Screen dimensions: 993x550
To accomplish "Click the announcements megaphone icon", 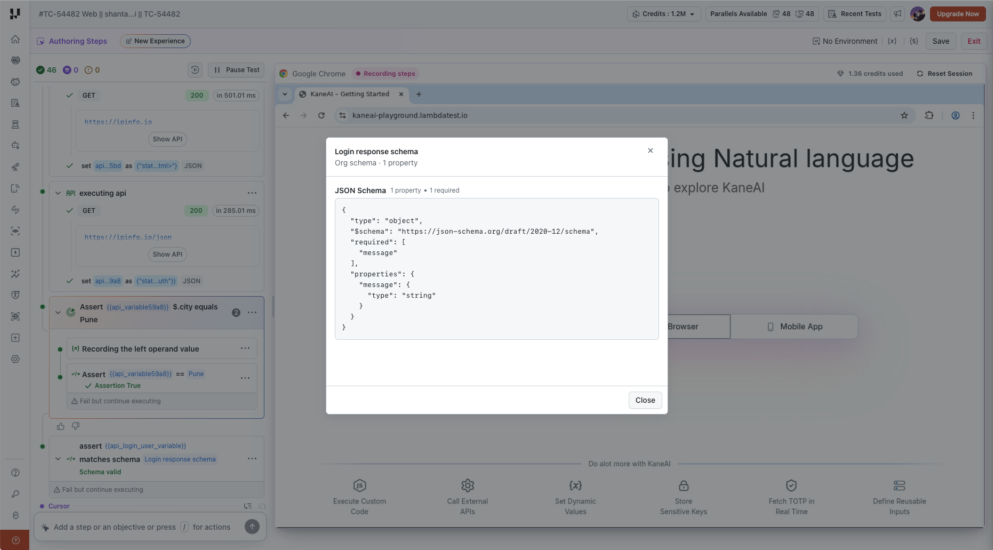I will (897, 14).
